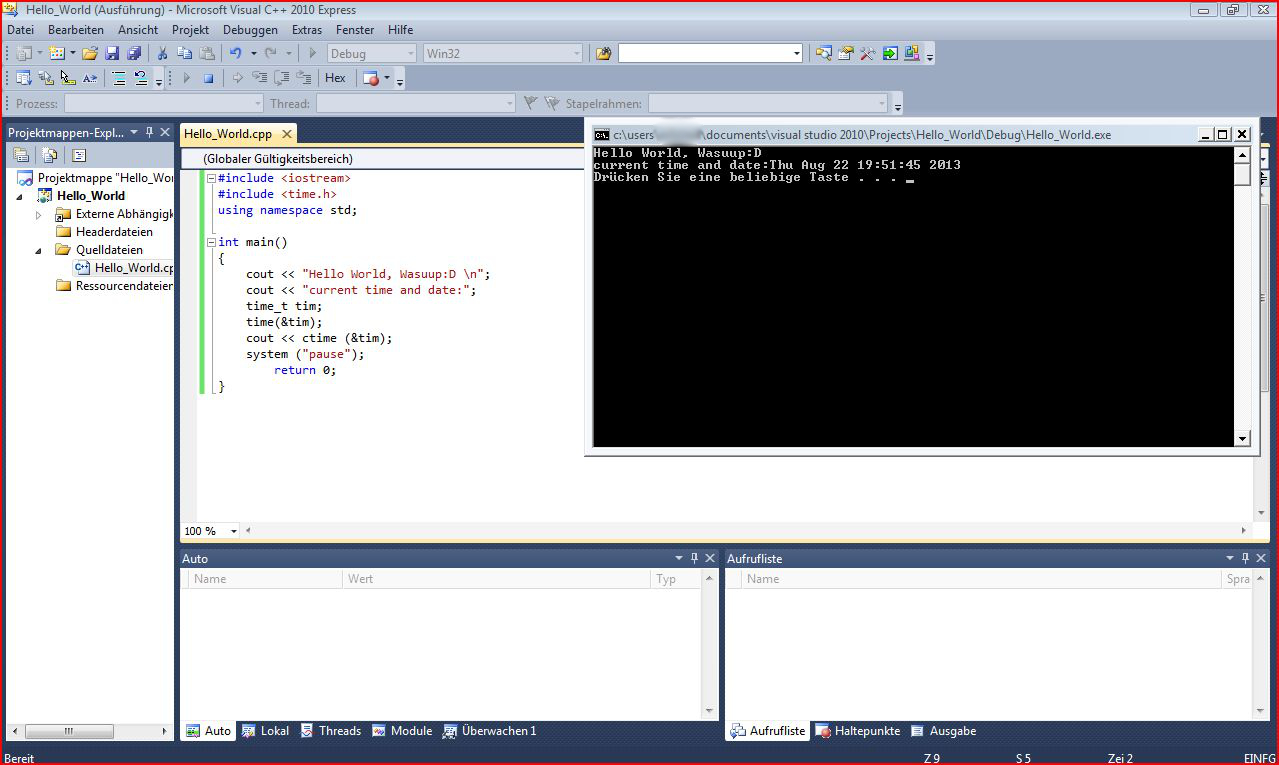Expand the Externe Abhängigkeiten tree node
The image size is (1279, 765).
click(39, 215)
